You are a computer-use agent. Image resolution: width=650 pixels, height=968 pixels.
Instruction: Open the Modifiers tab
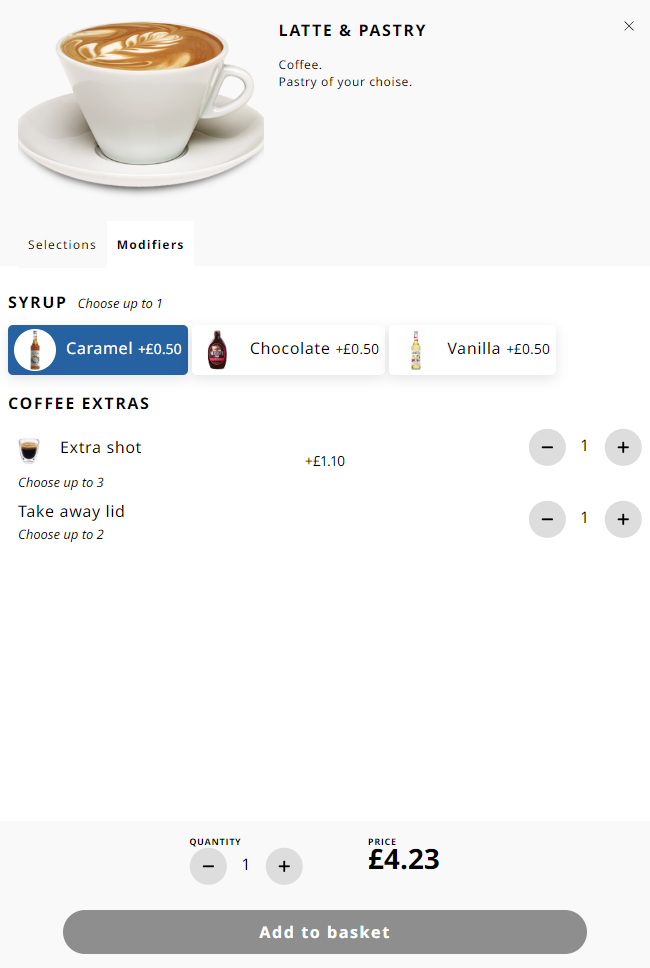tap(151, 244)
